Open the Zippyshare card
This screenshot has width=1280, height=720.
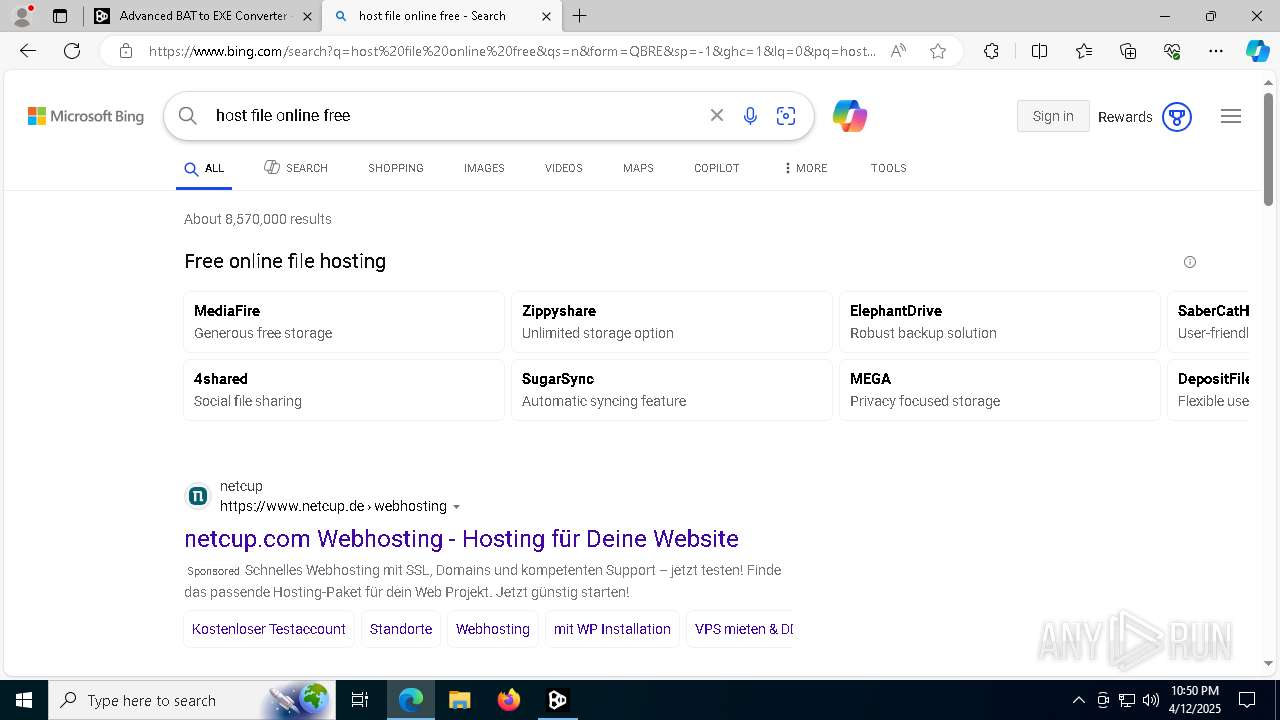[672, 322]
